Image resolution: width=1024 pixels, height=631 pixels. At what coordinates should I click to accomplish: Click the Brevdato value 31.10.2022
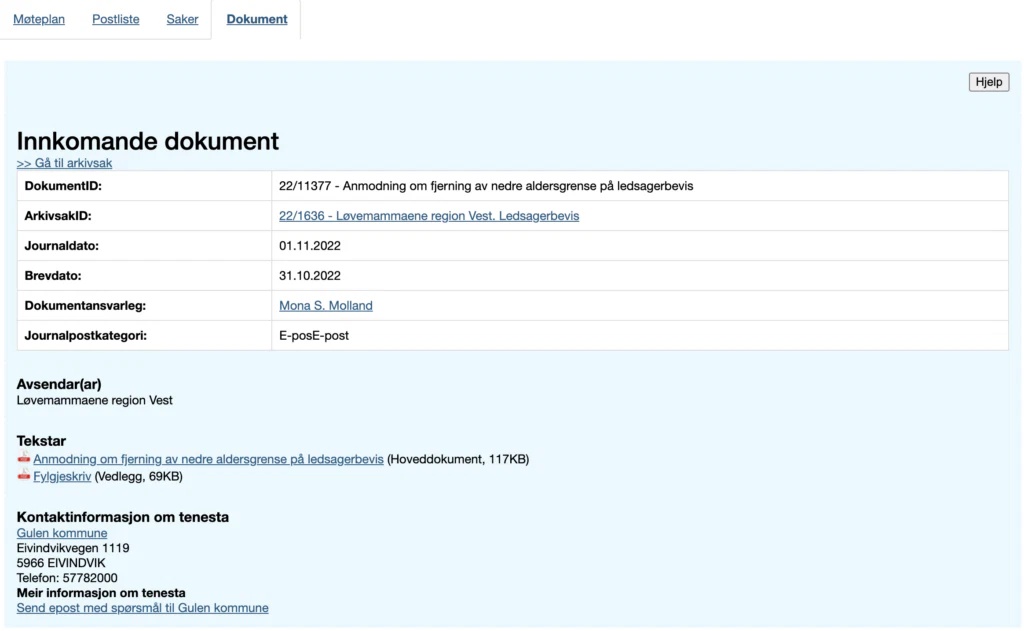point(310,276)
